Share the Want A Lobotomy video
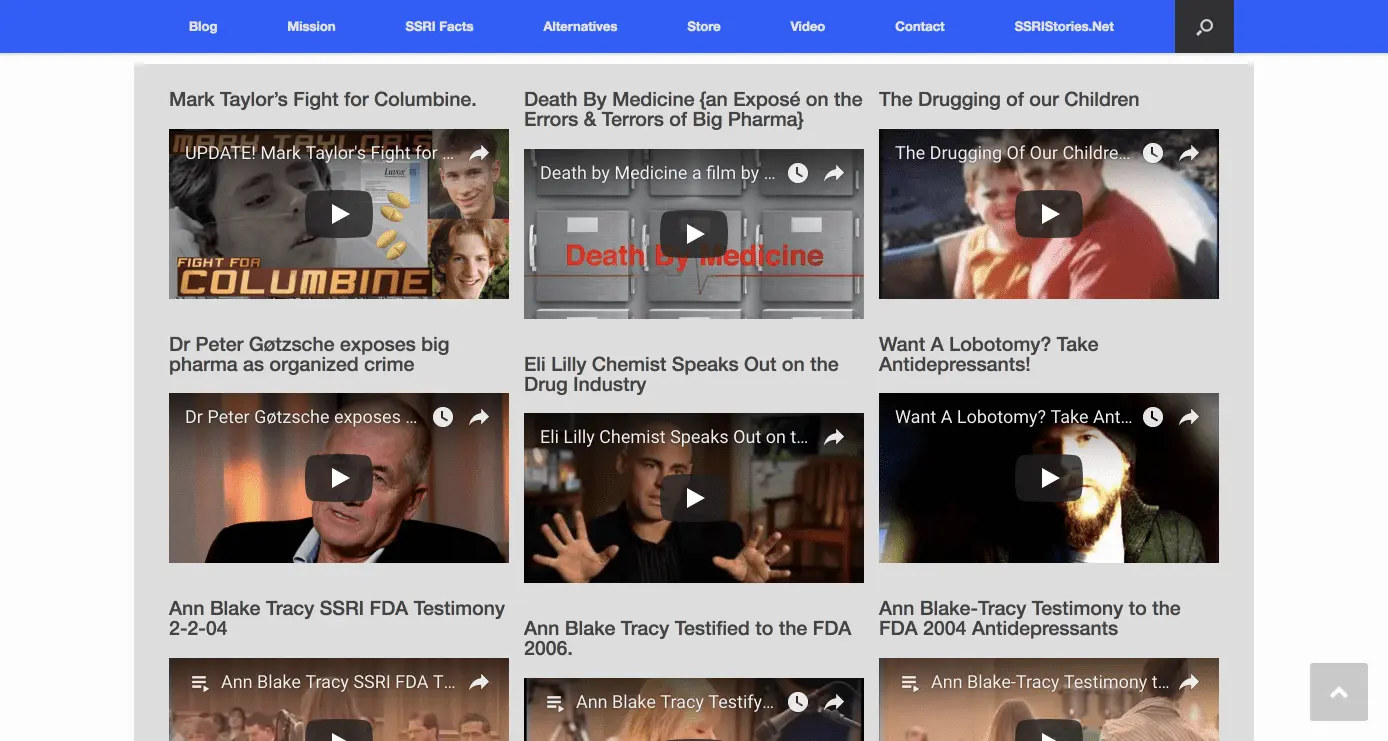1388x741 pixels. [x=1189, y=417]
